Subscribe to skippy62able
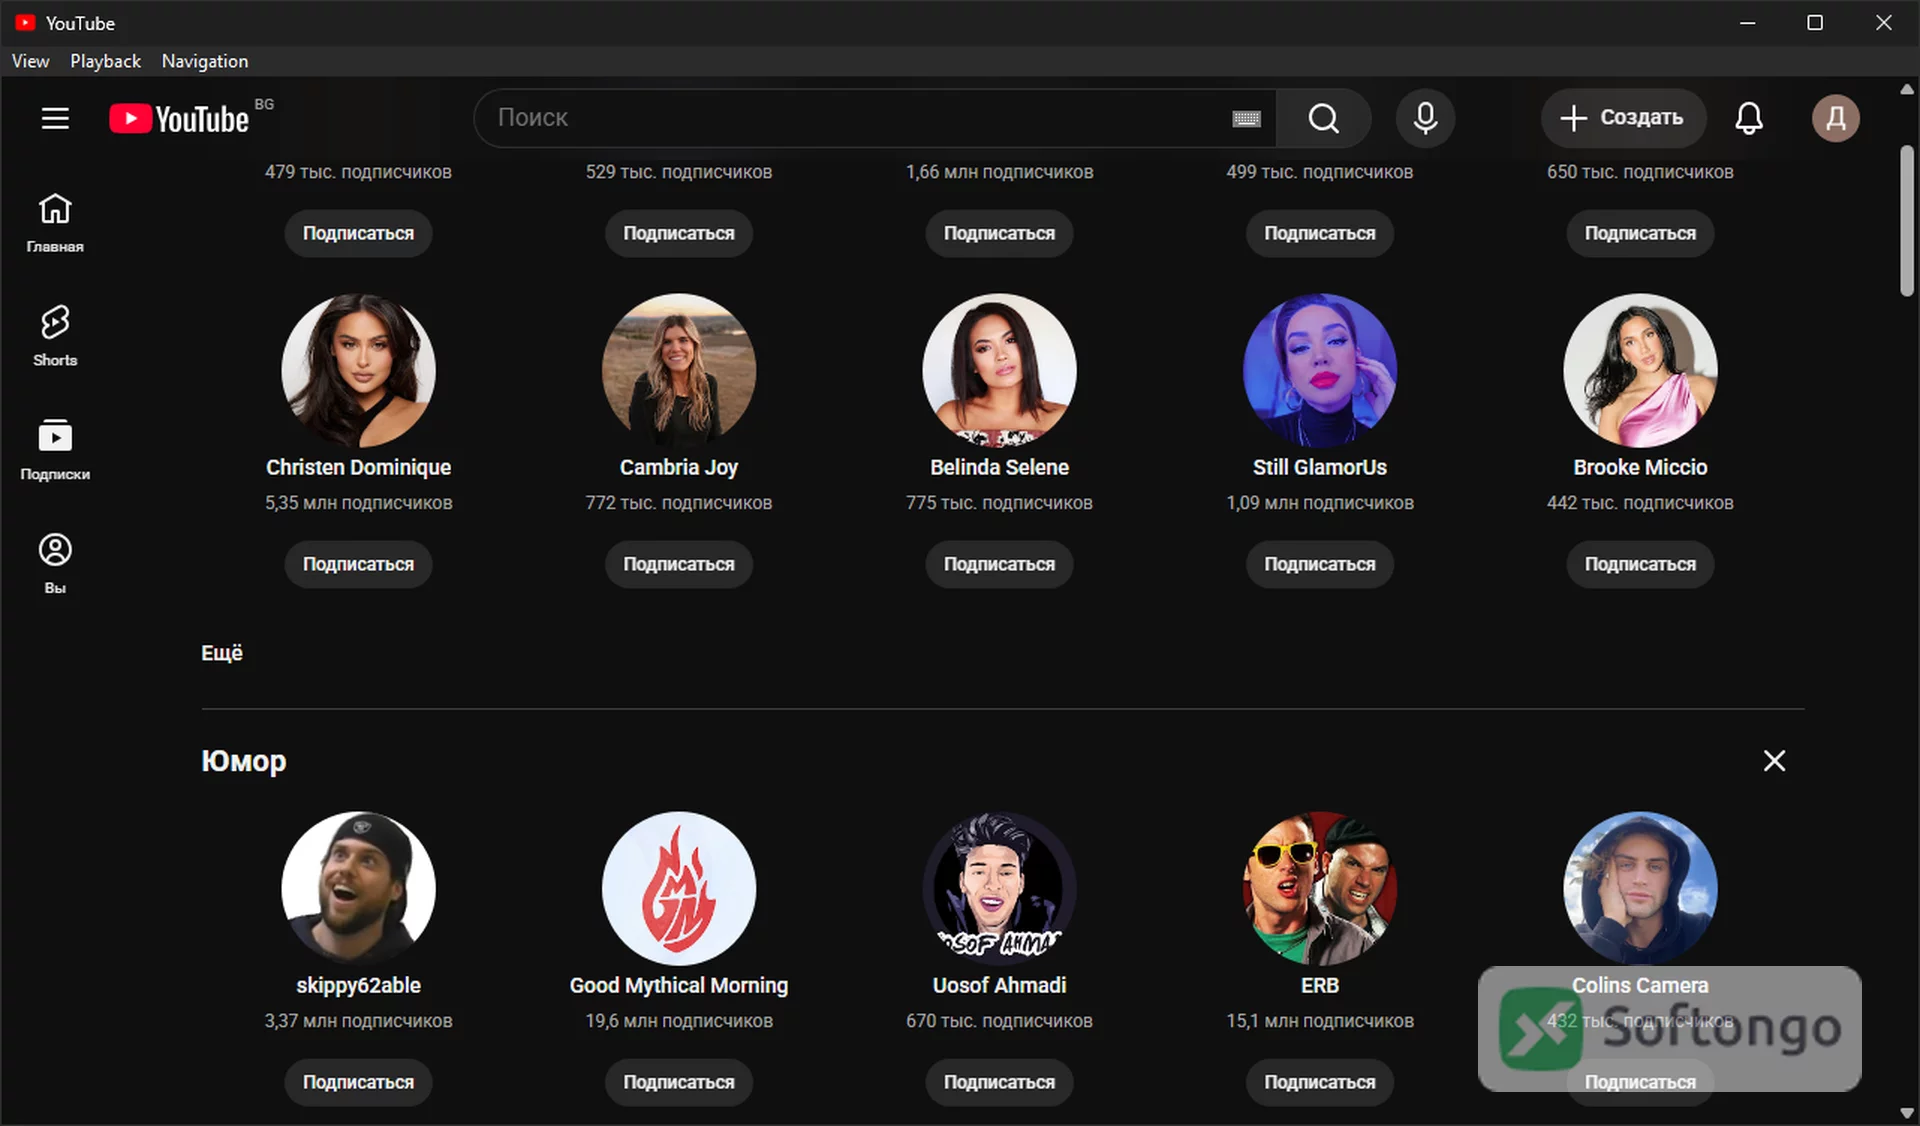 (358, 1082)
